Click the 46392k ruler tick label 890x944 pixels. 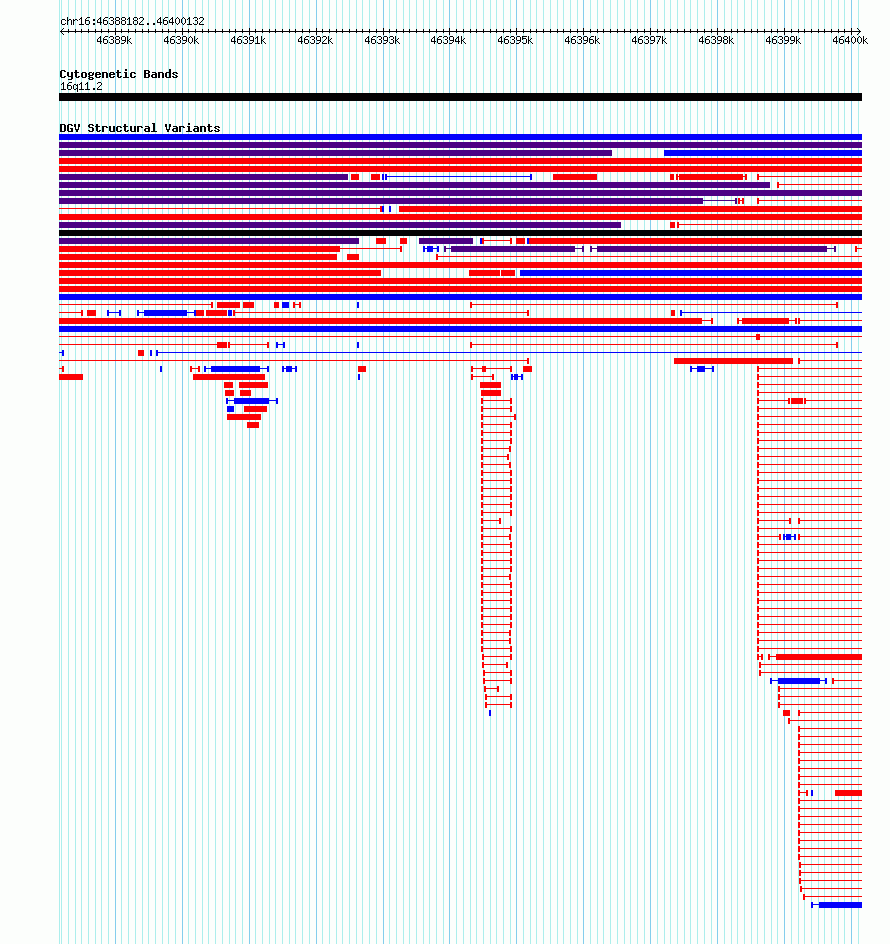point(315,40)
